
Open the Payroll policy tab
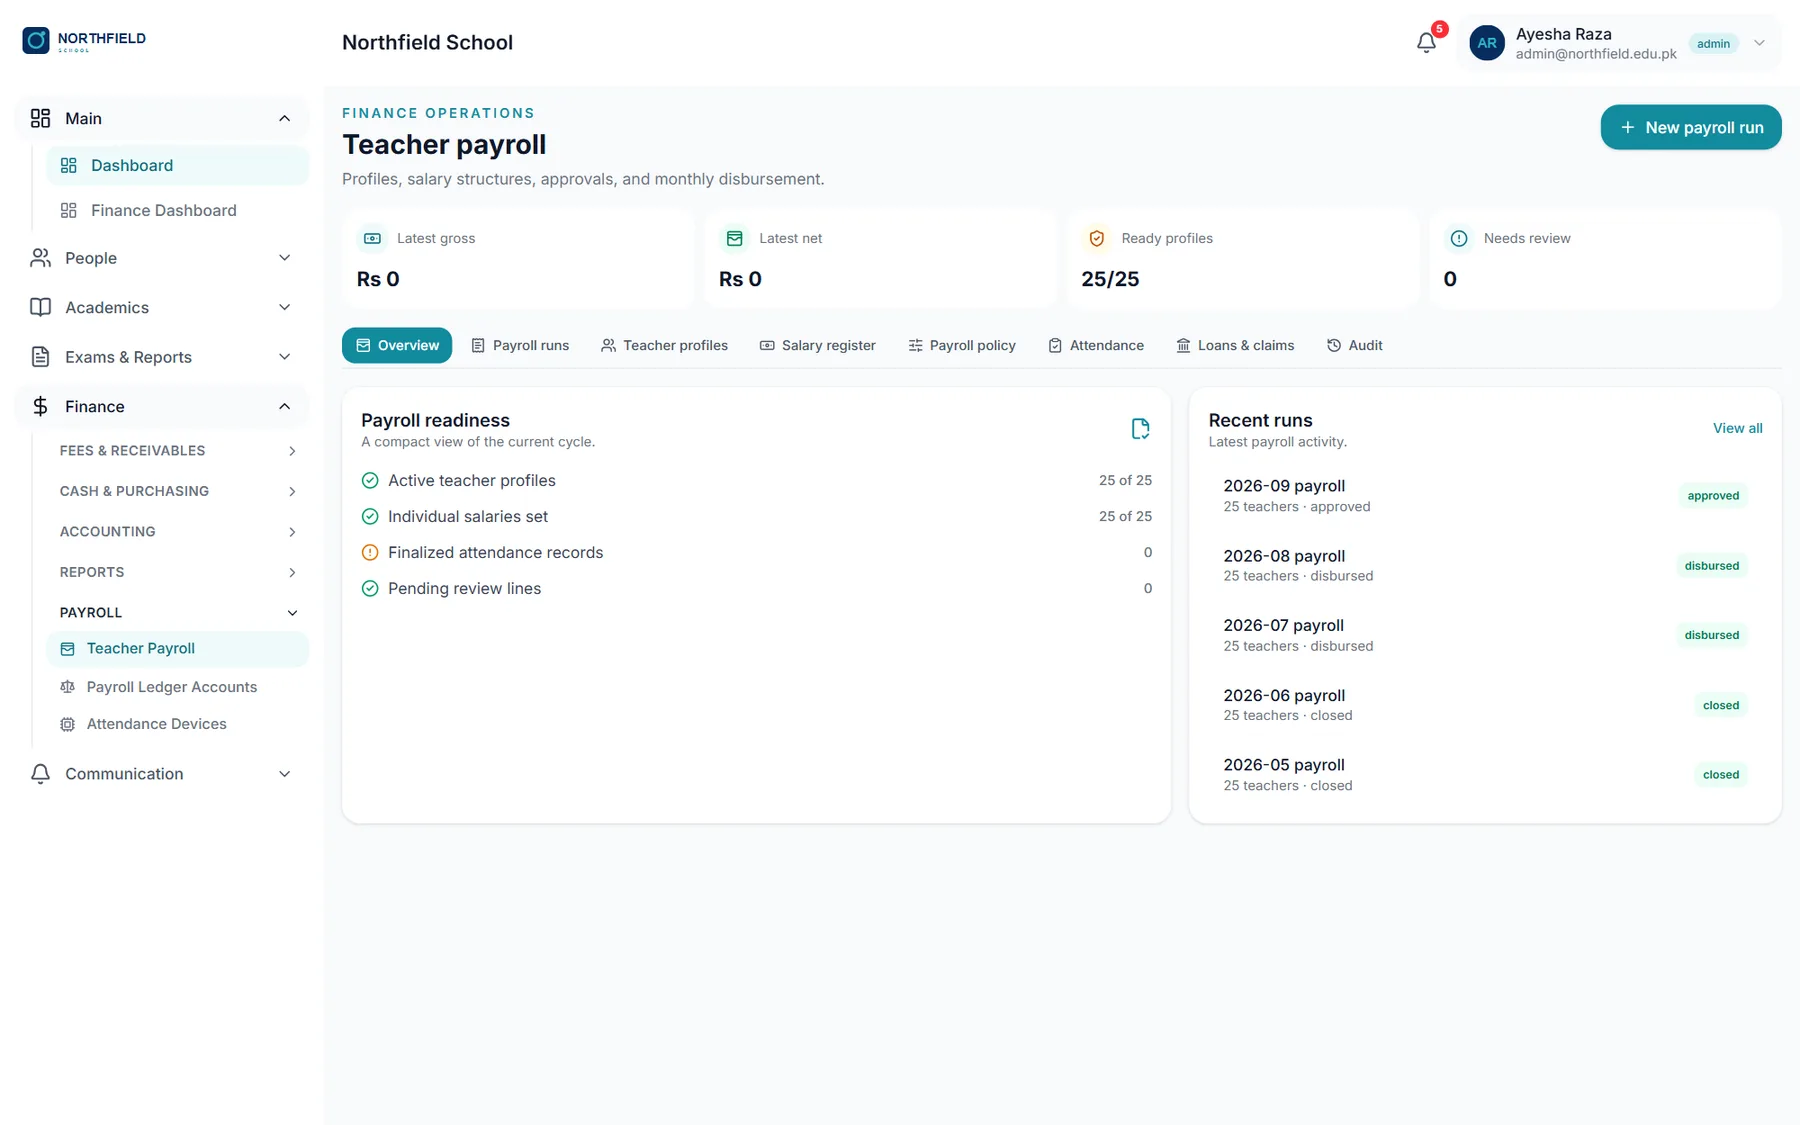[961, 345]
